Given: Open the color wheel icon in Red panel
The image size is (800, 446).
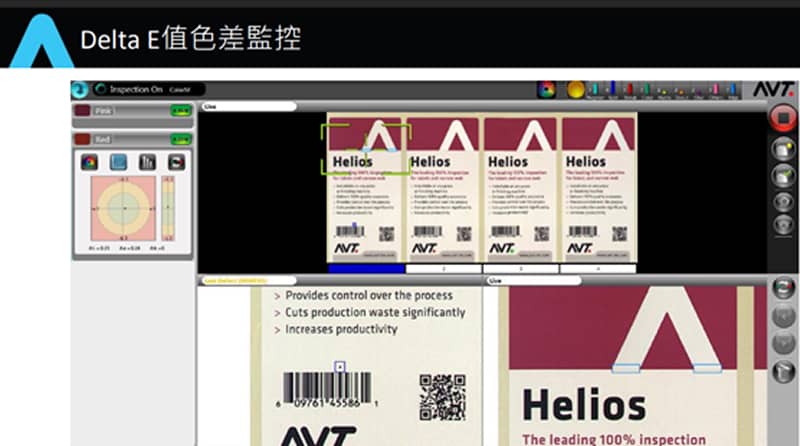Looking at the screenshot, I should pyautogui.click(x=89, y=161).
